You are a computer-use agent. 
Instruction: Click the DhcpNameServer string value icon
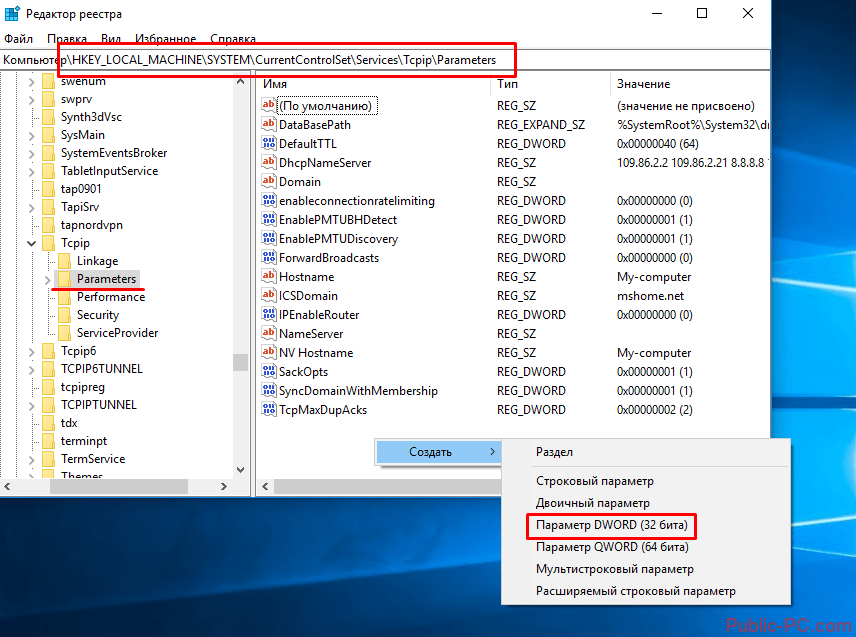268,163
